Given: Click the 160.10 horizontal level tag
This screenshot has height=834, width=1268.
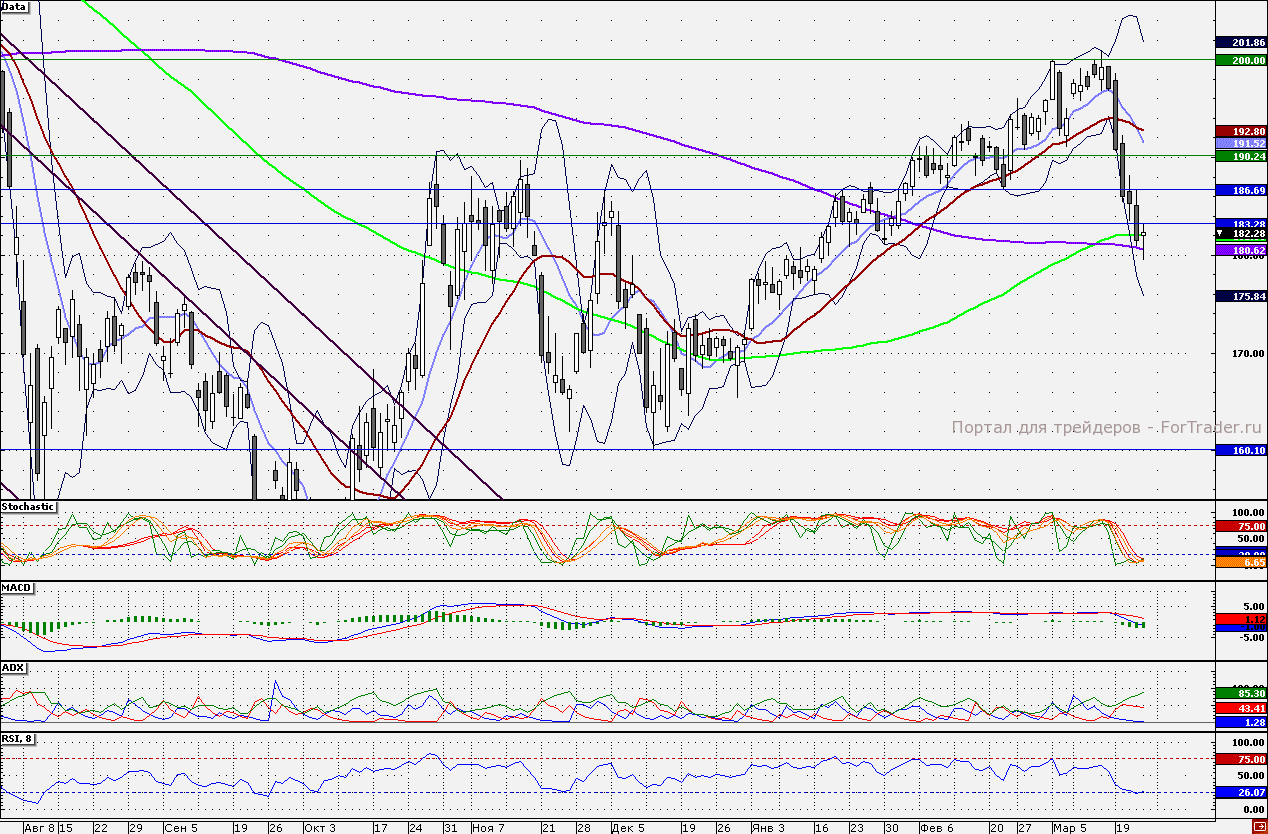Looking at the screenshot, I should point(1241,451).
